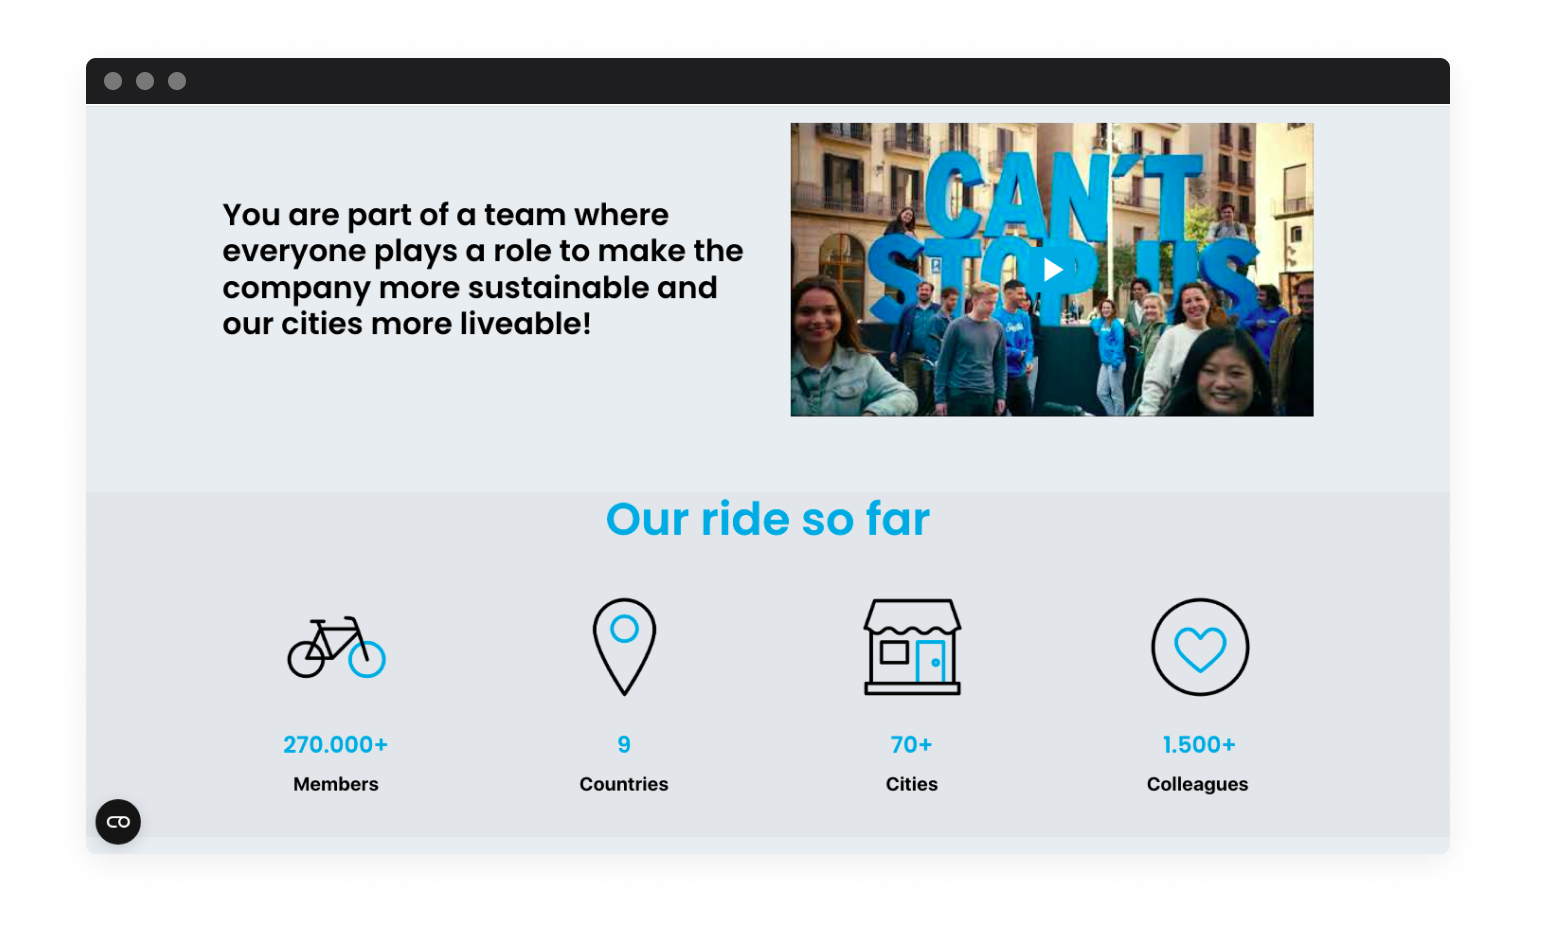The height and width of the screenshot is (946, 1546).
Task: Click the second gray window dot
Action: (x=145, y=81)
